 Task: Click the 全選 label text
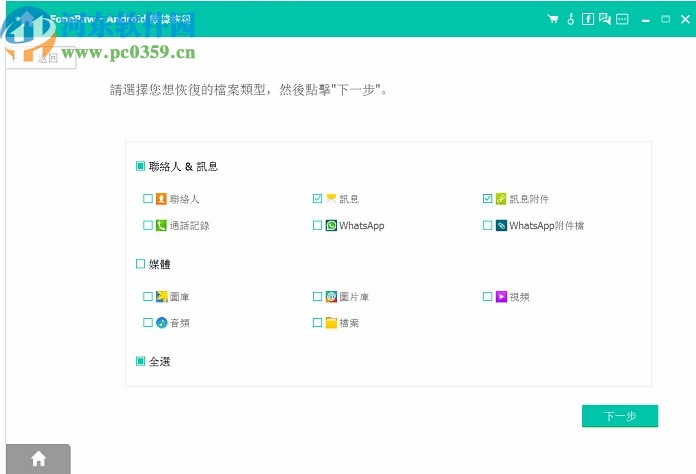click(x=159, y=362)
